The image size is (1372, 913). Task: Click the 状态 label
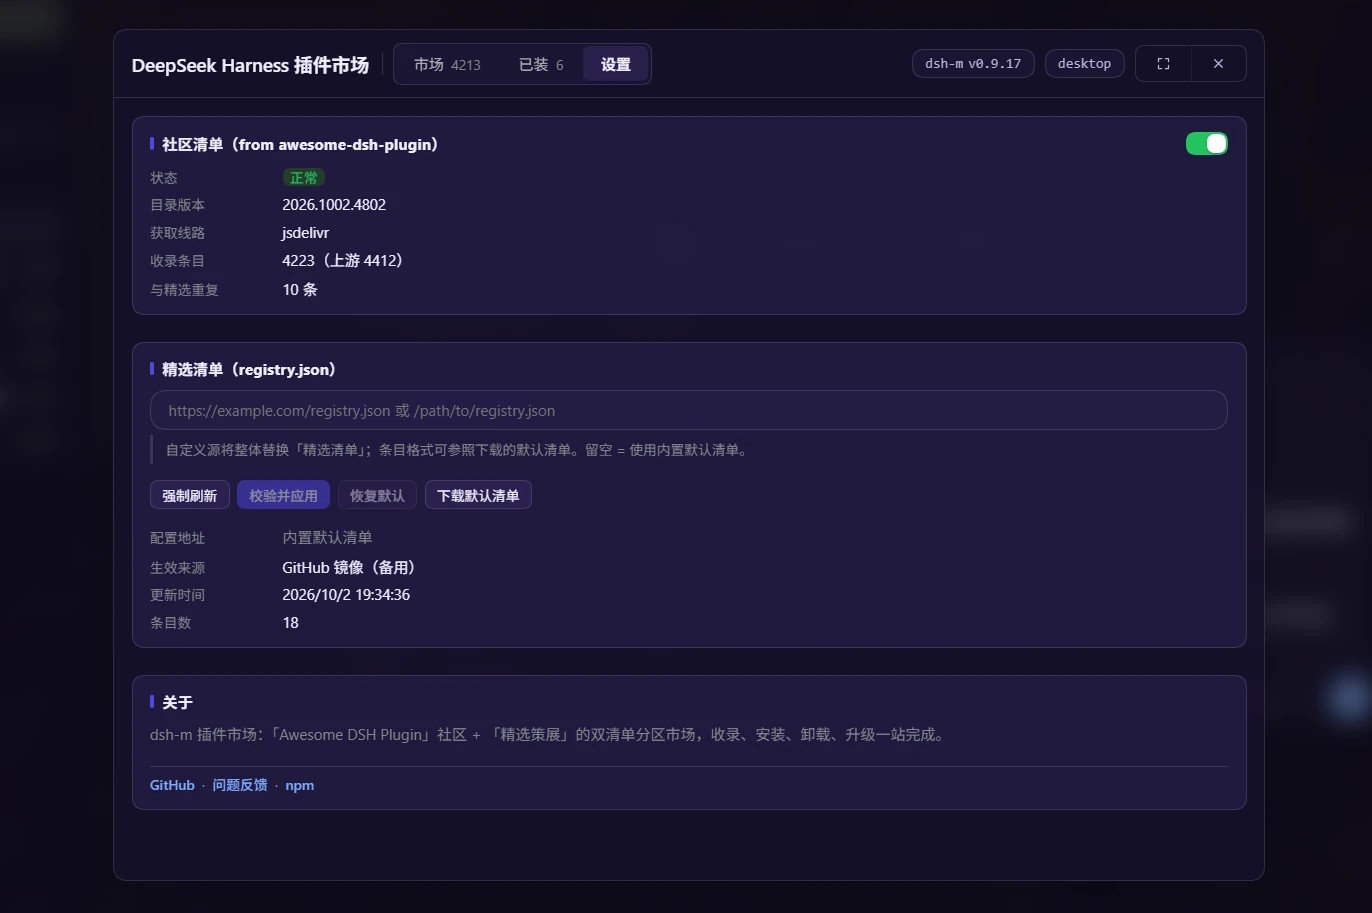click(164, 177)
